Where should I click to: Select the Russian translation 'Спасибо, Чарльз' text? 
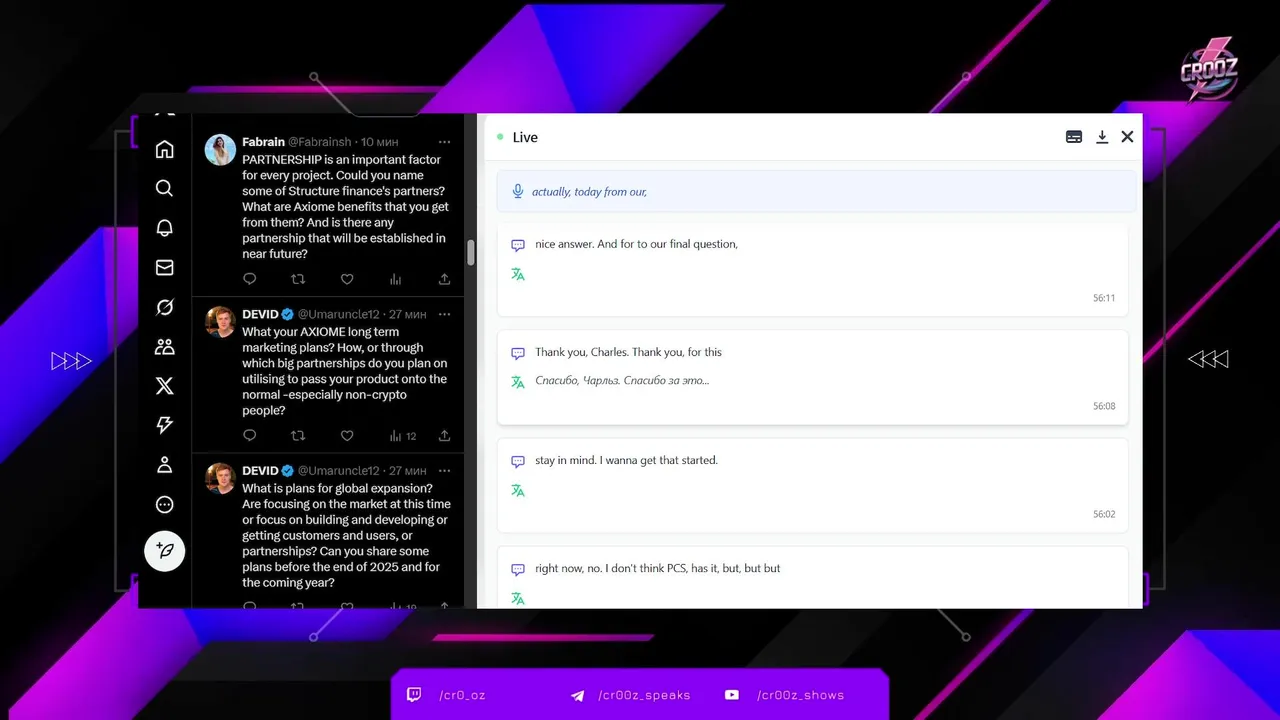click(x=622, y=380)
